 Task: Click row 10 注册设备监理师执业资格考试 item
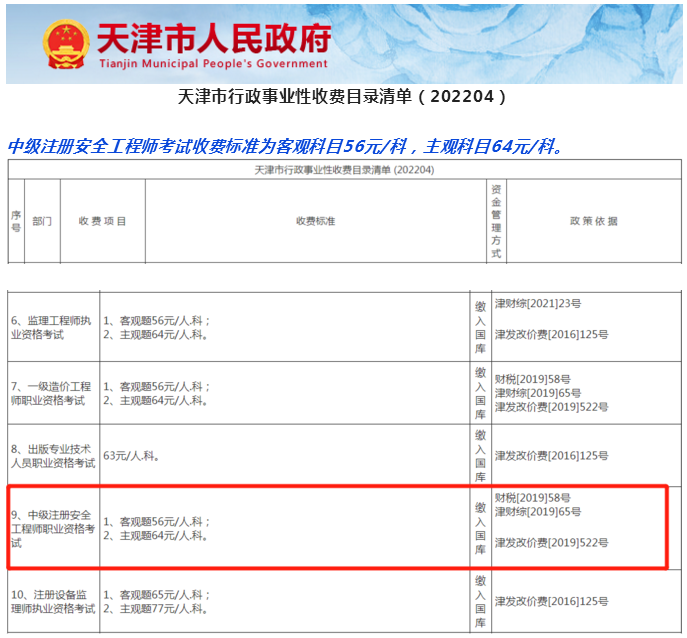(x=52, y=601)
